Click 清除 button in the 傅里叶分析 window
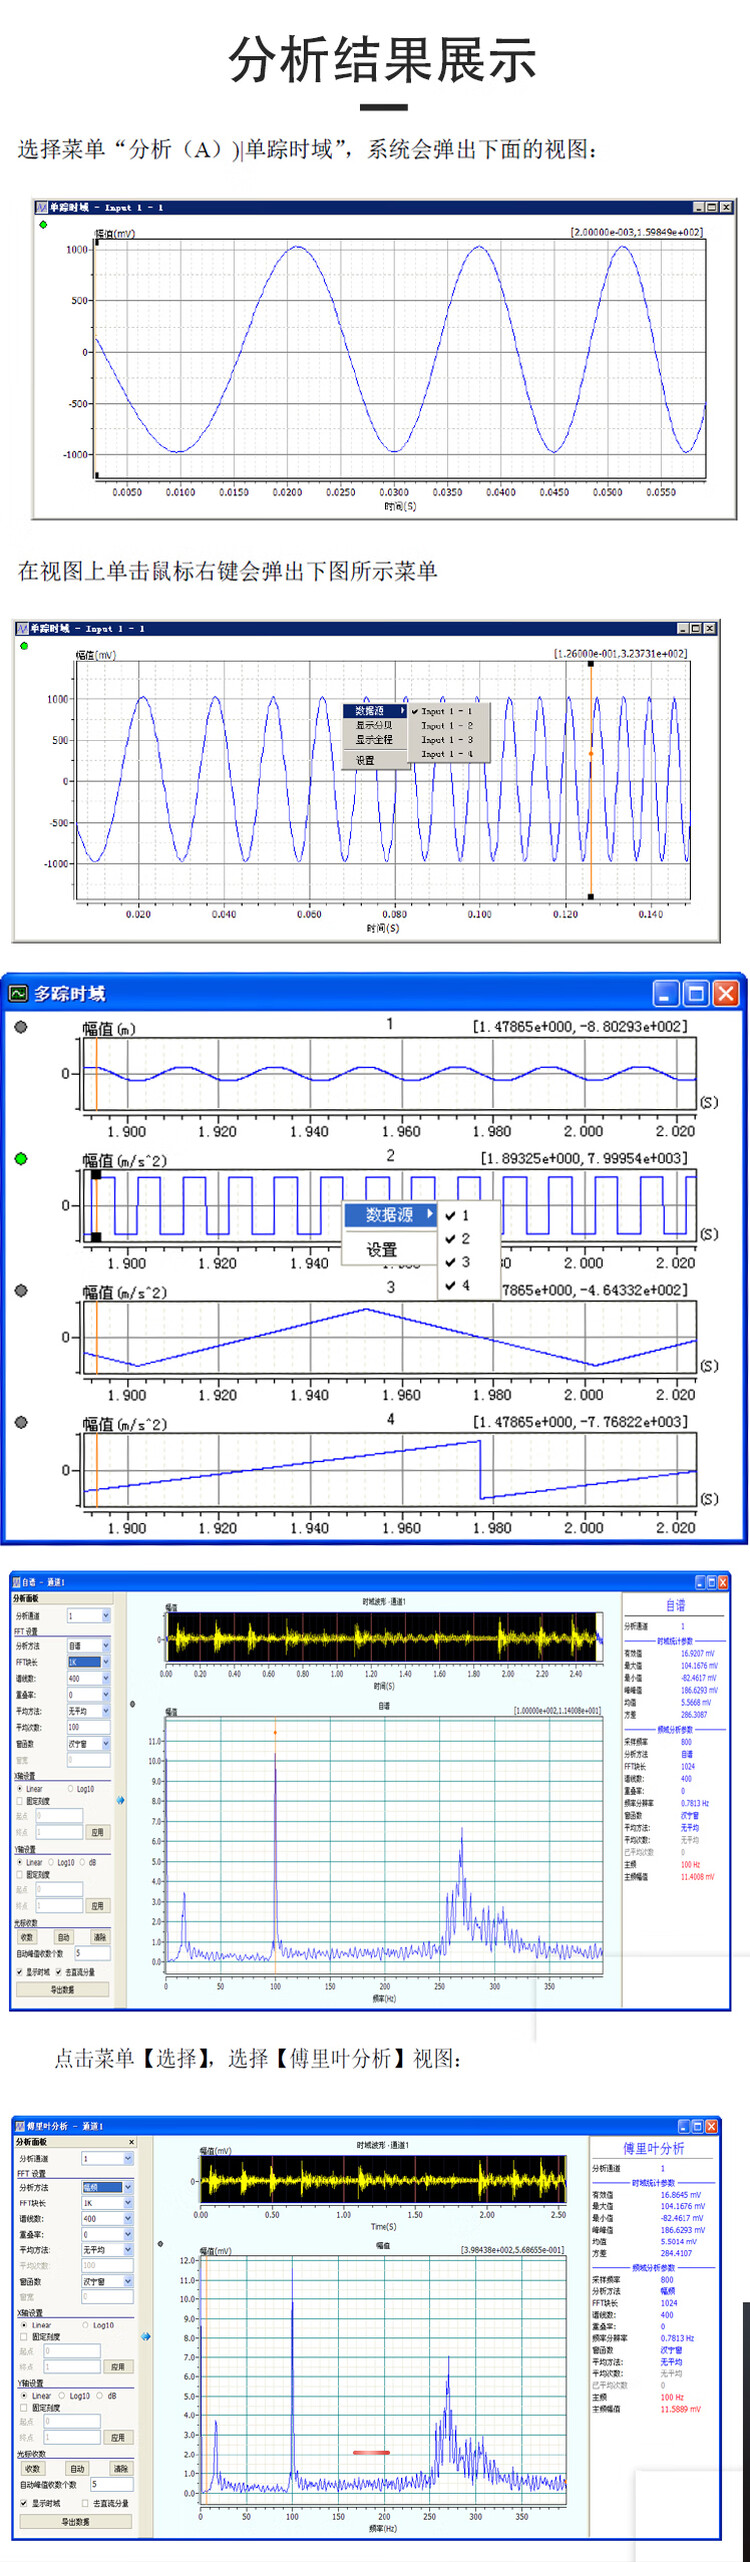750x2562 pixels. [121, 2469]
